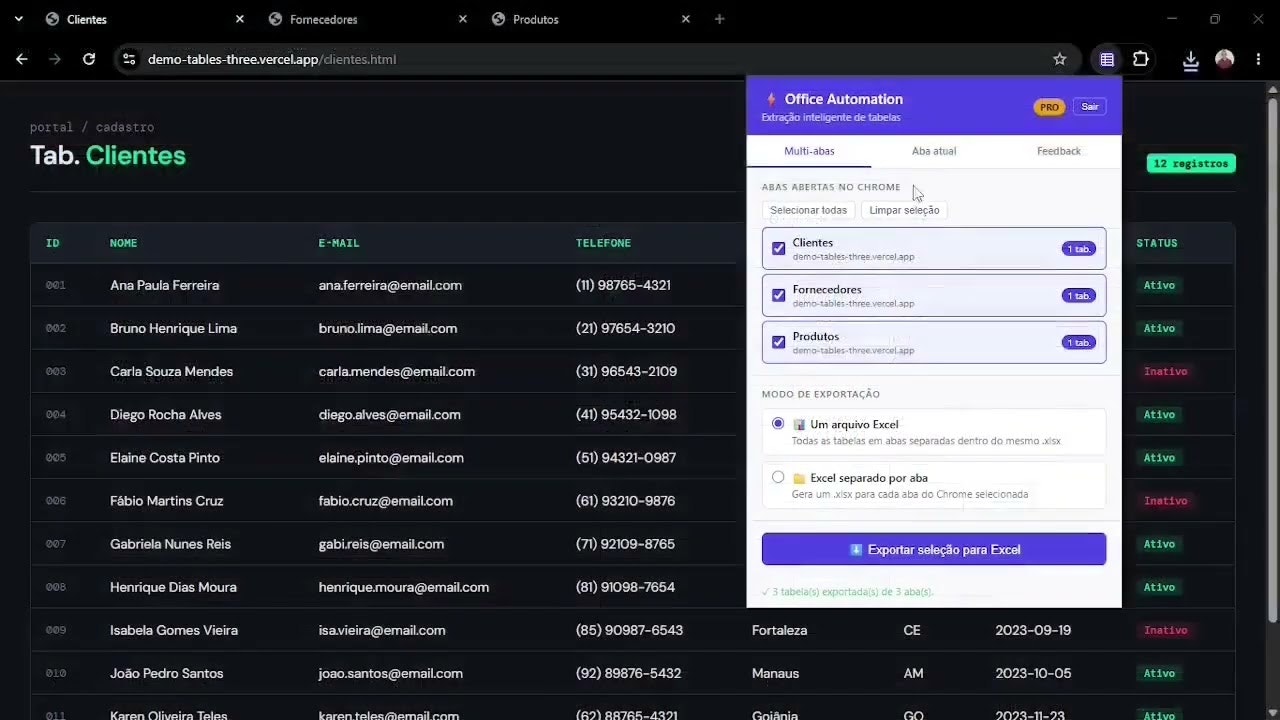Click the city Fortaleza cell
The image size is (1280, 720).
click(x=780, y=630)
